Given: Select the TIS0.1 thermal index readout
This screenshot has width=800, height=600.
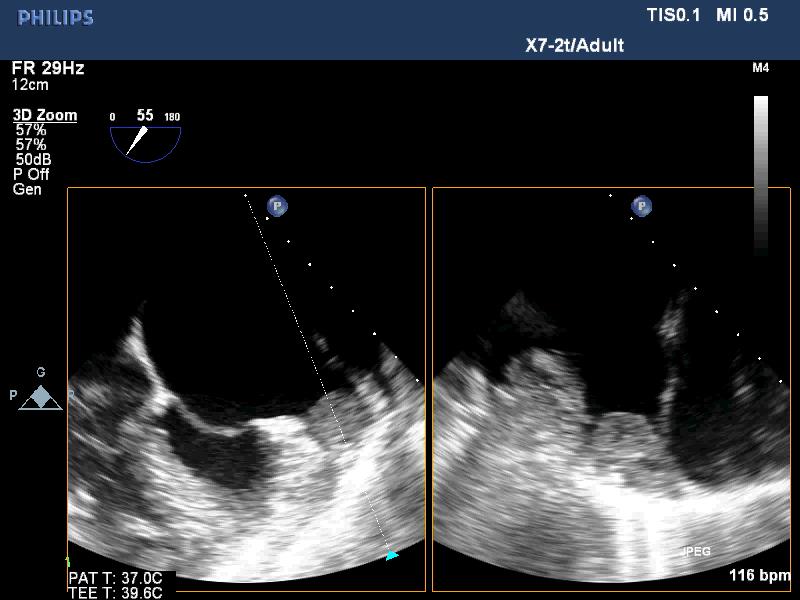Looking at the screenshot, I should click(x=675, y=15).
